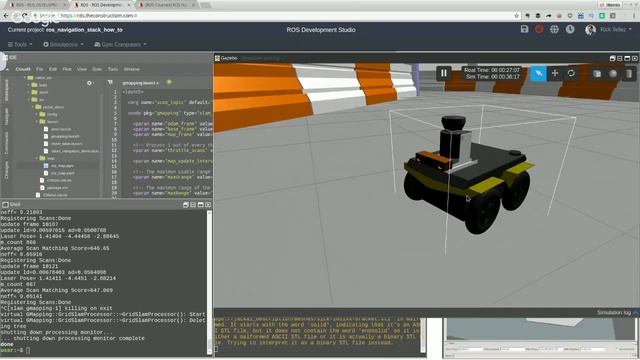Click the collapse arrow left of Cloud9 menu
Screen dimensions: 640x360
pyautogui.click(x=7, y=69)
